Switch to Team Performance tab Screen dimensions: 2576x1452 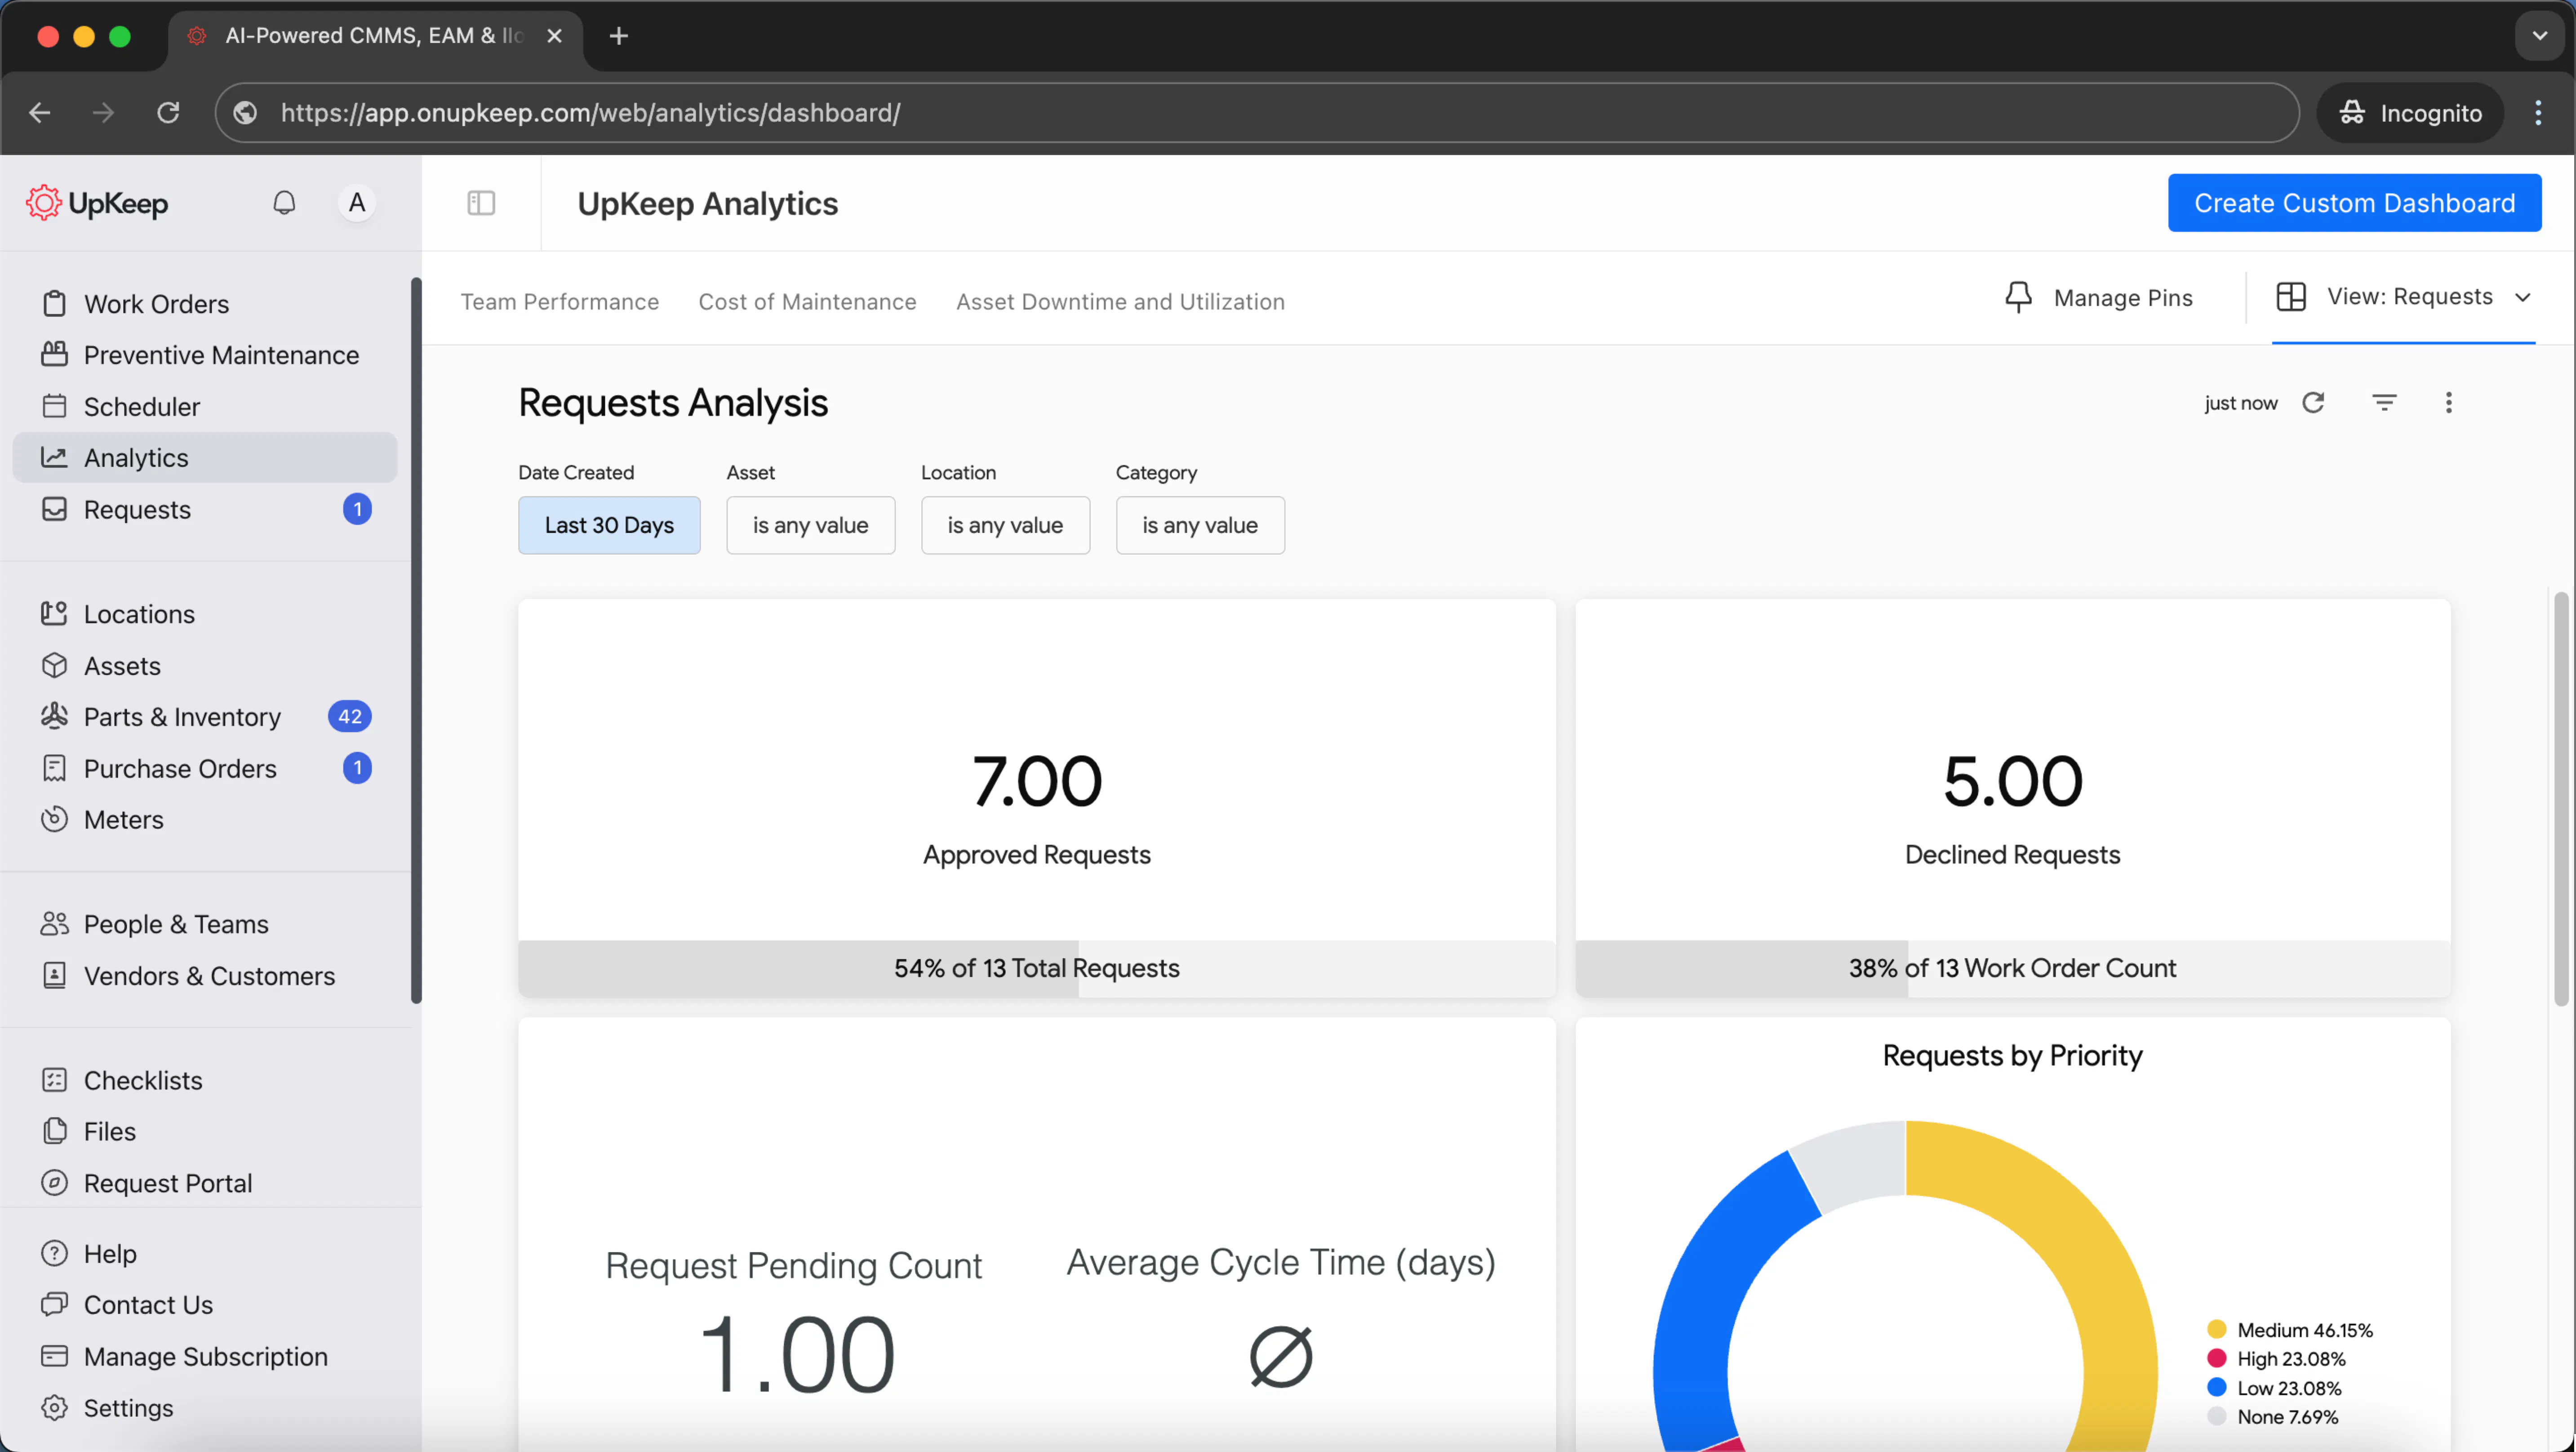point(559,301)
